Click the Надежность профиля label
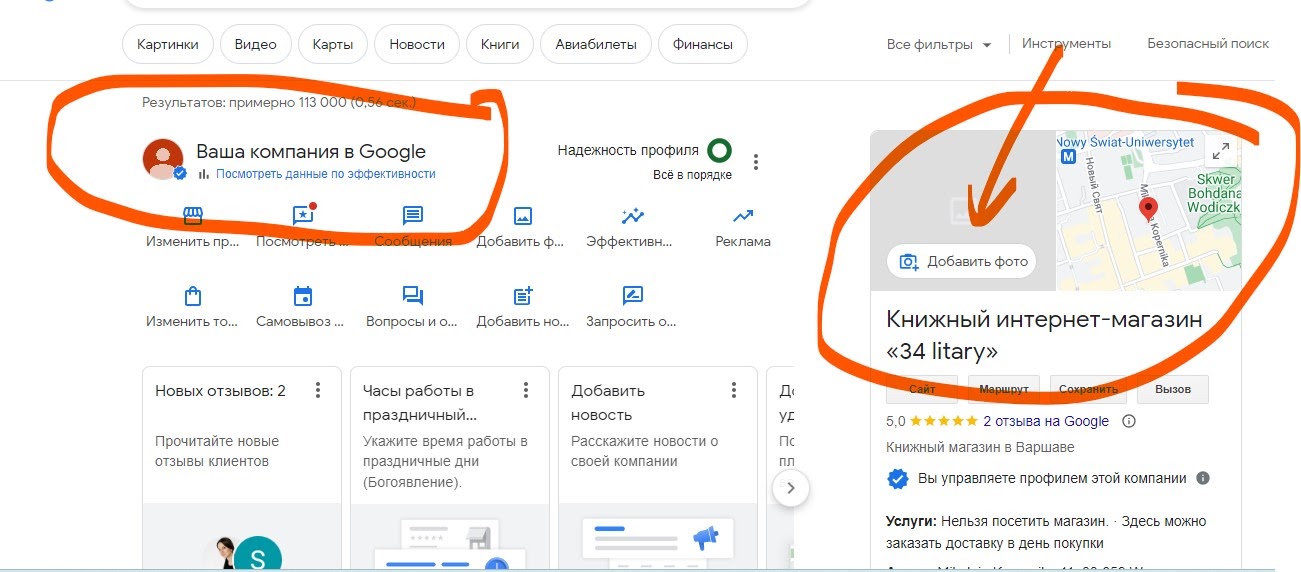The image size is (1301, 572). coord(628,151)
